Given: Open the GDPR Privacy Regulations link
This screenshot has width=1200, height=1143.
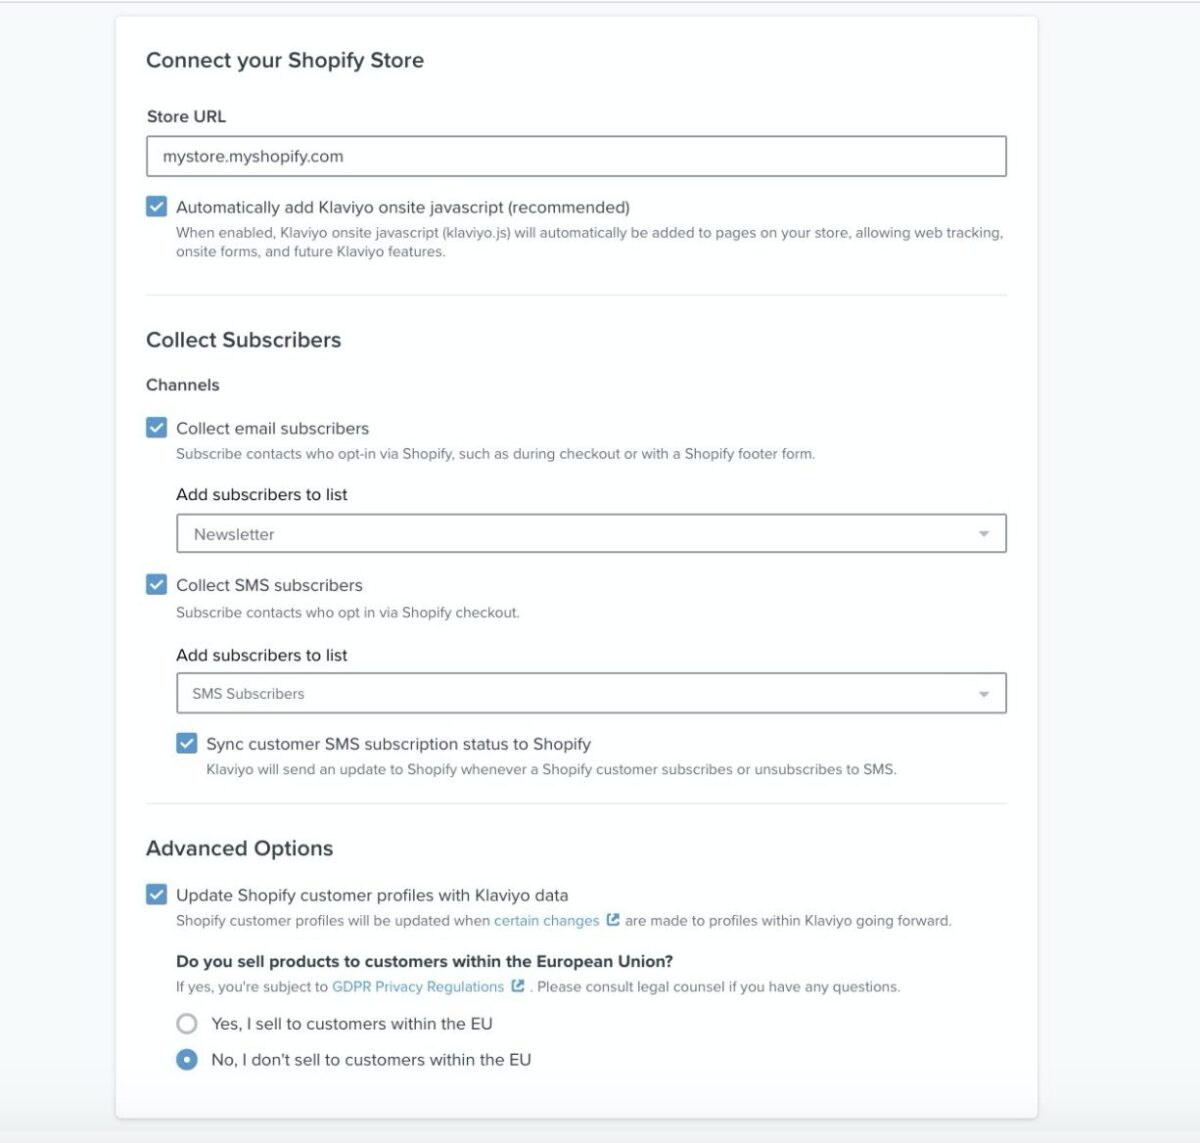Looking at the screenshot, I should [418, 987].
